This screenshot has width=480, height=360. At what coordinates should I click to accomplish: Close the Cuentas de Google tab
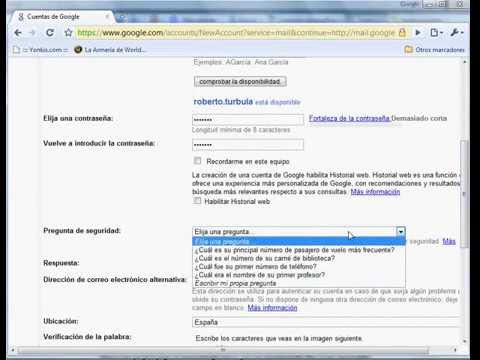(x=107, y=16)
